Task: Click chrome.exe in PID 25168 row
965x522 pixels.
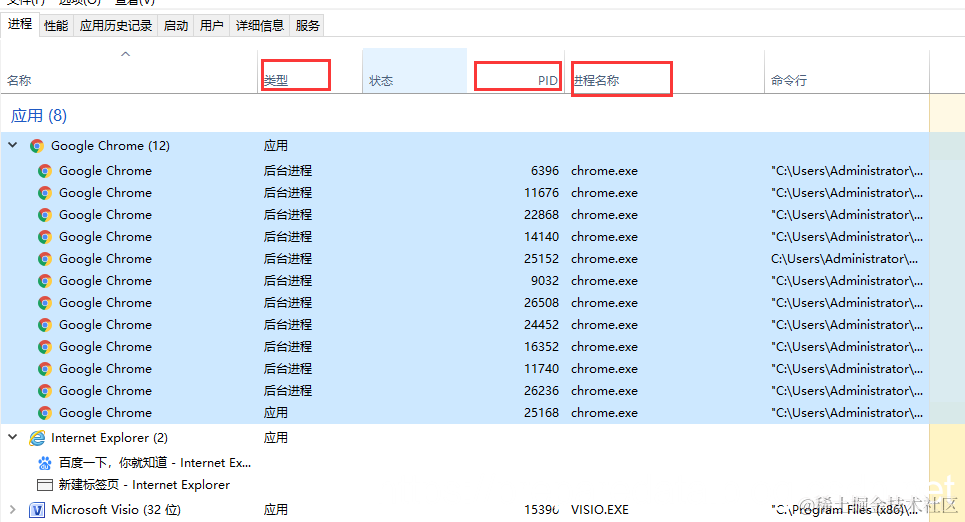Action: coord(604,412)
